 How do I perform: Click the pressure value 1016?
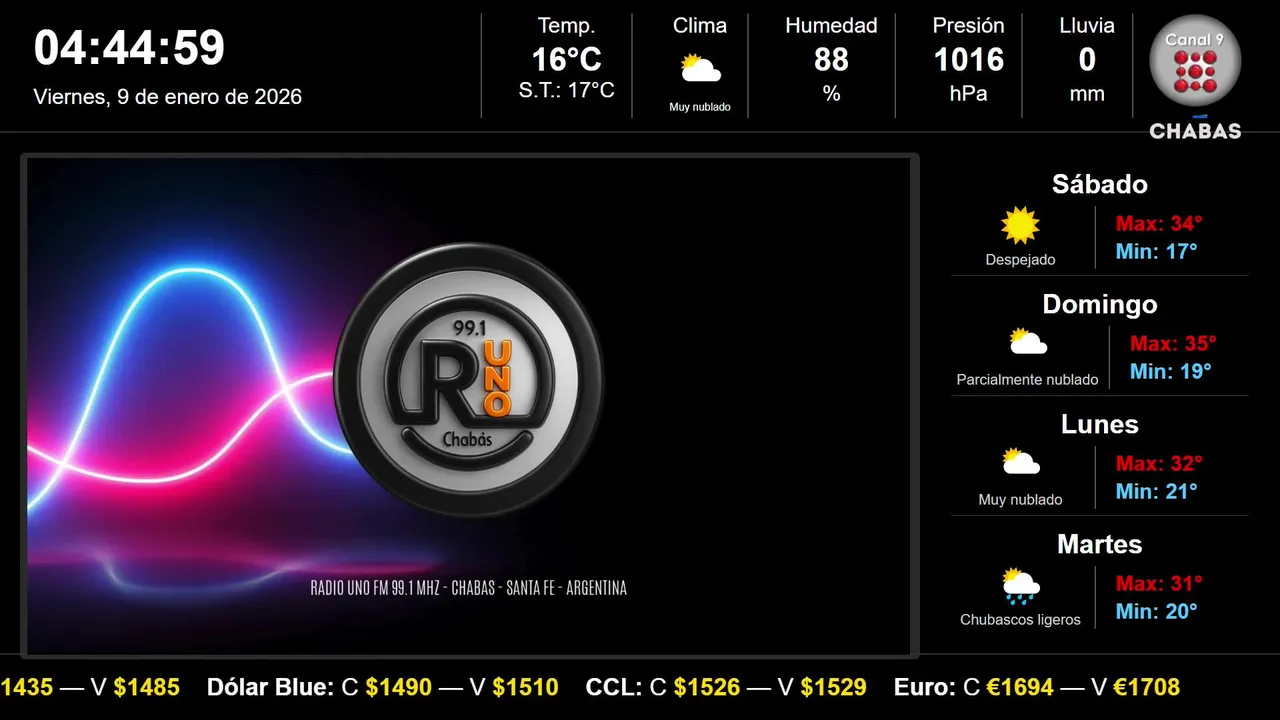(x=968, y=60)
